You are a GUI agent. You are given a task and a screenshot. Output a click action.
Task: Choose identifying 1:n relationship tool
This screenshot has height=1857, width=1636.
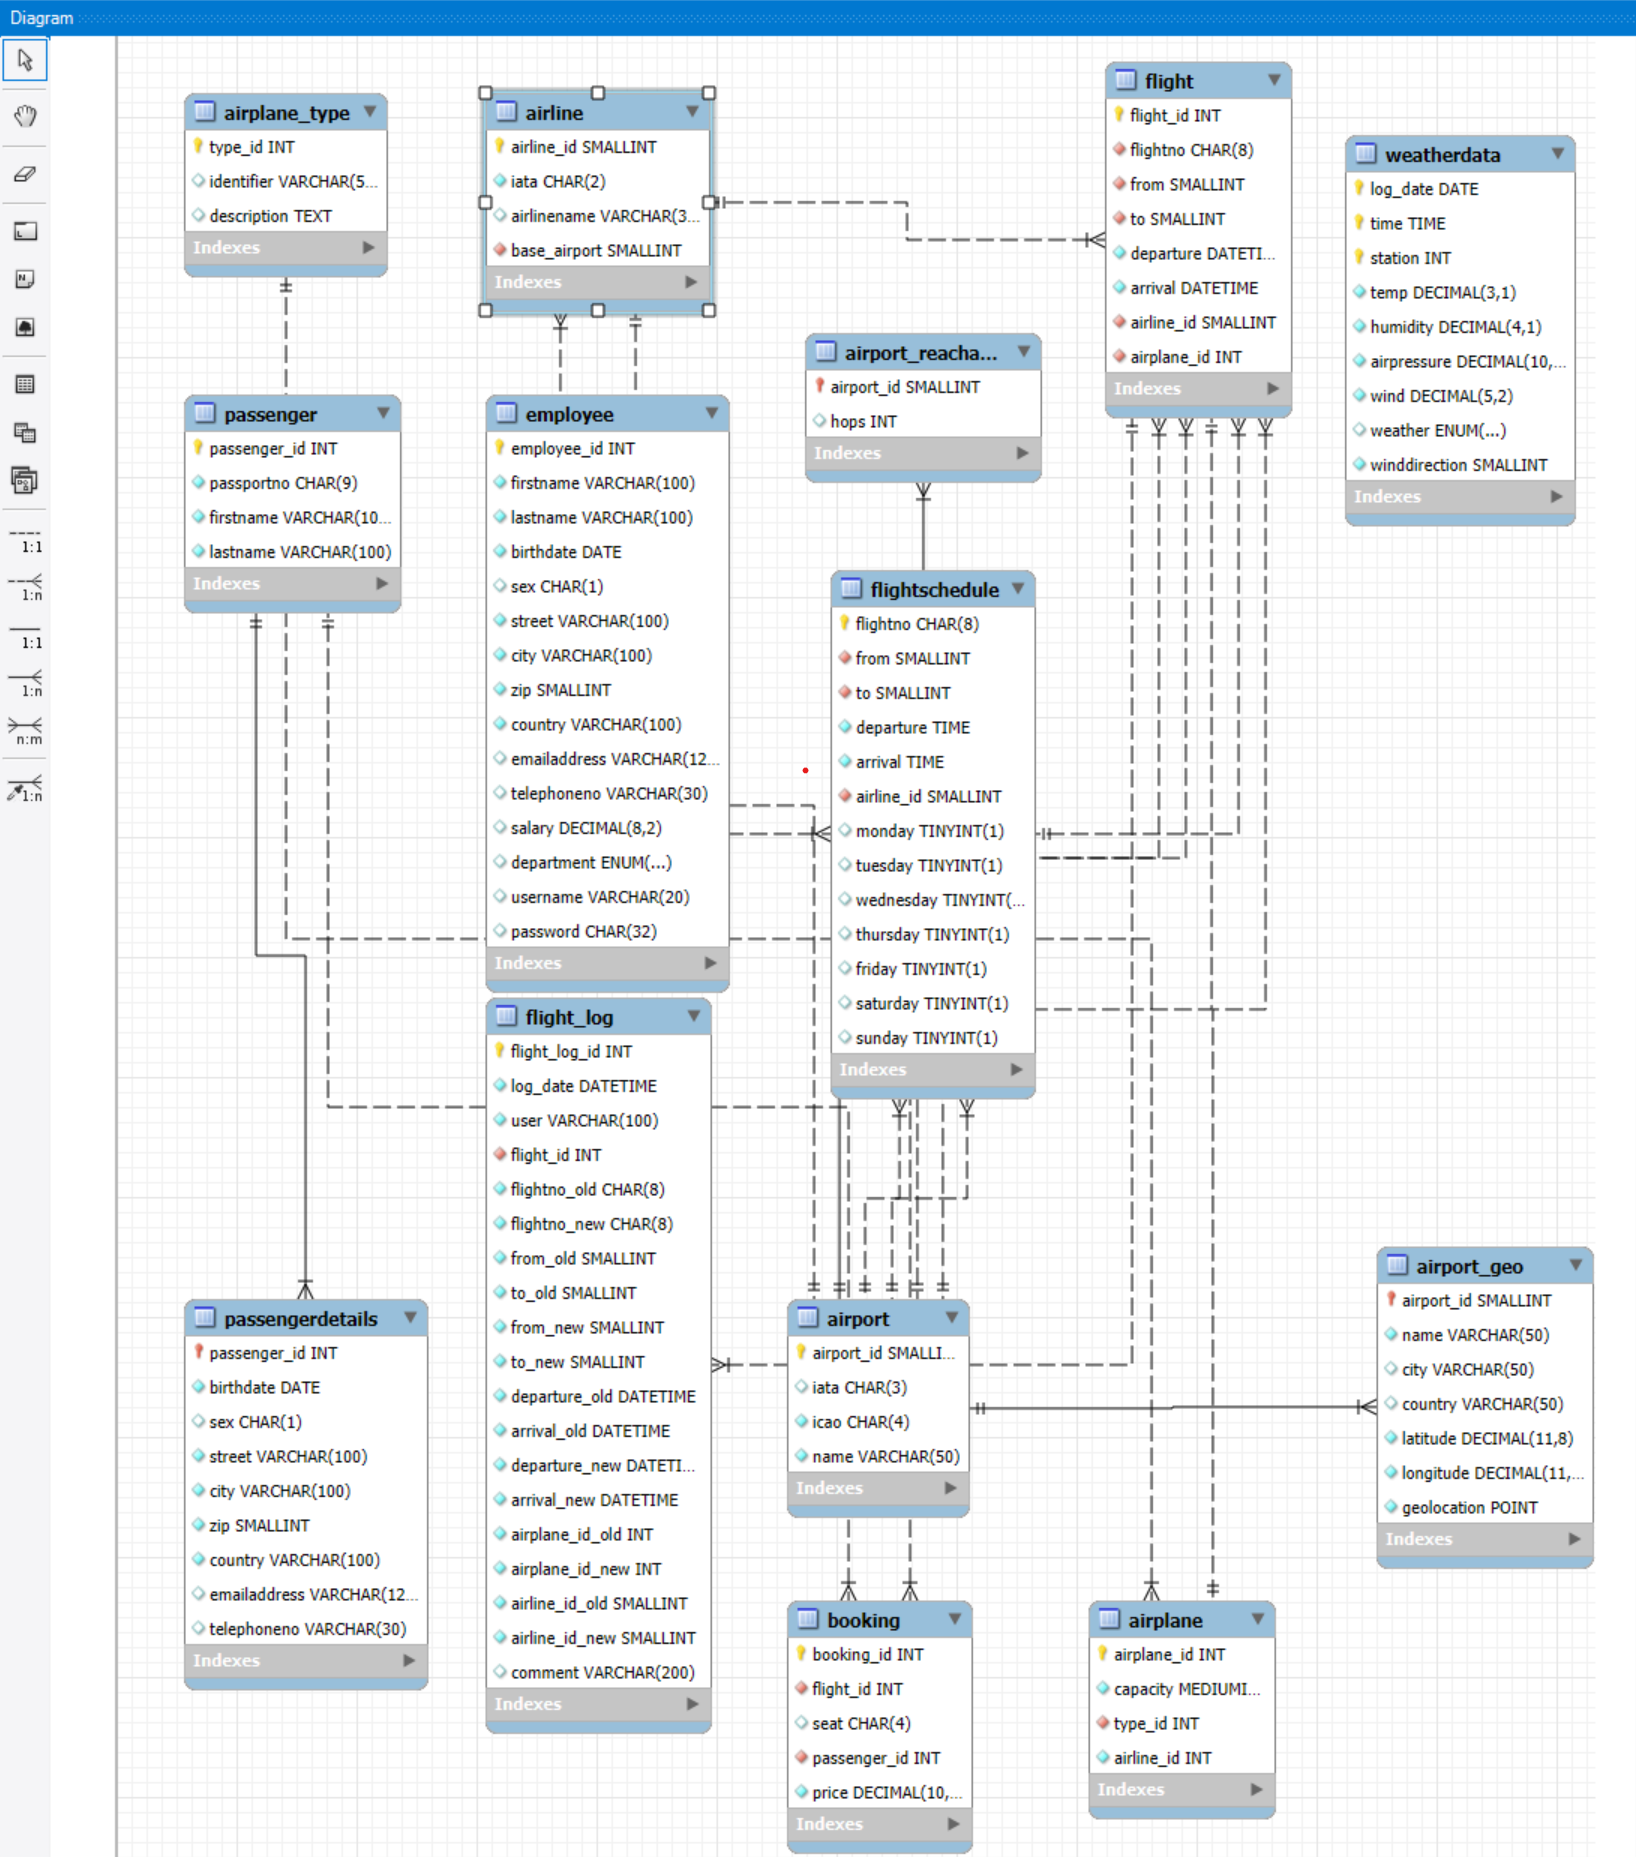[25, 684]
